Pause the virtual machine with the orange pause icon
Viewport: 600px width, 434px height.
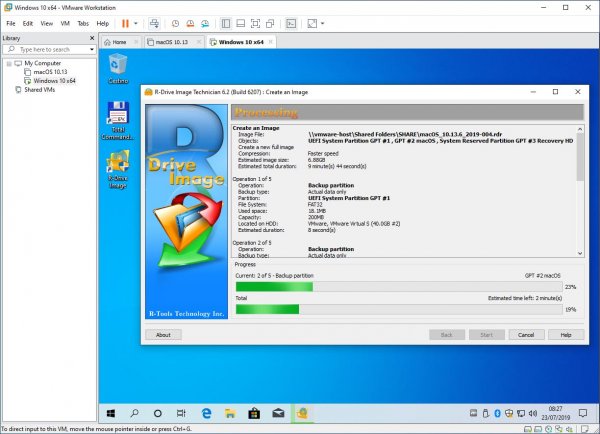[x=125, y=24]
